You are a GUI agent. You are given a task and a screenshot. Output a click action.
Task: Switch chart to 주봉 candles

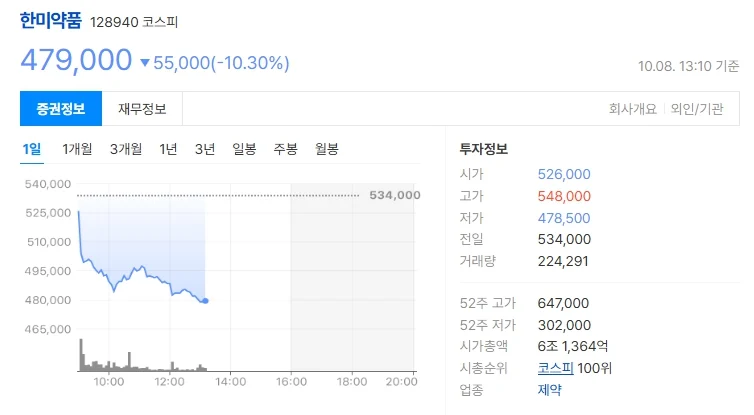coord(286,149)
